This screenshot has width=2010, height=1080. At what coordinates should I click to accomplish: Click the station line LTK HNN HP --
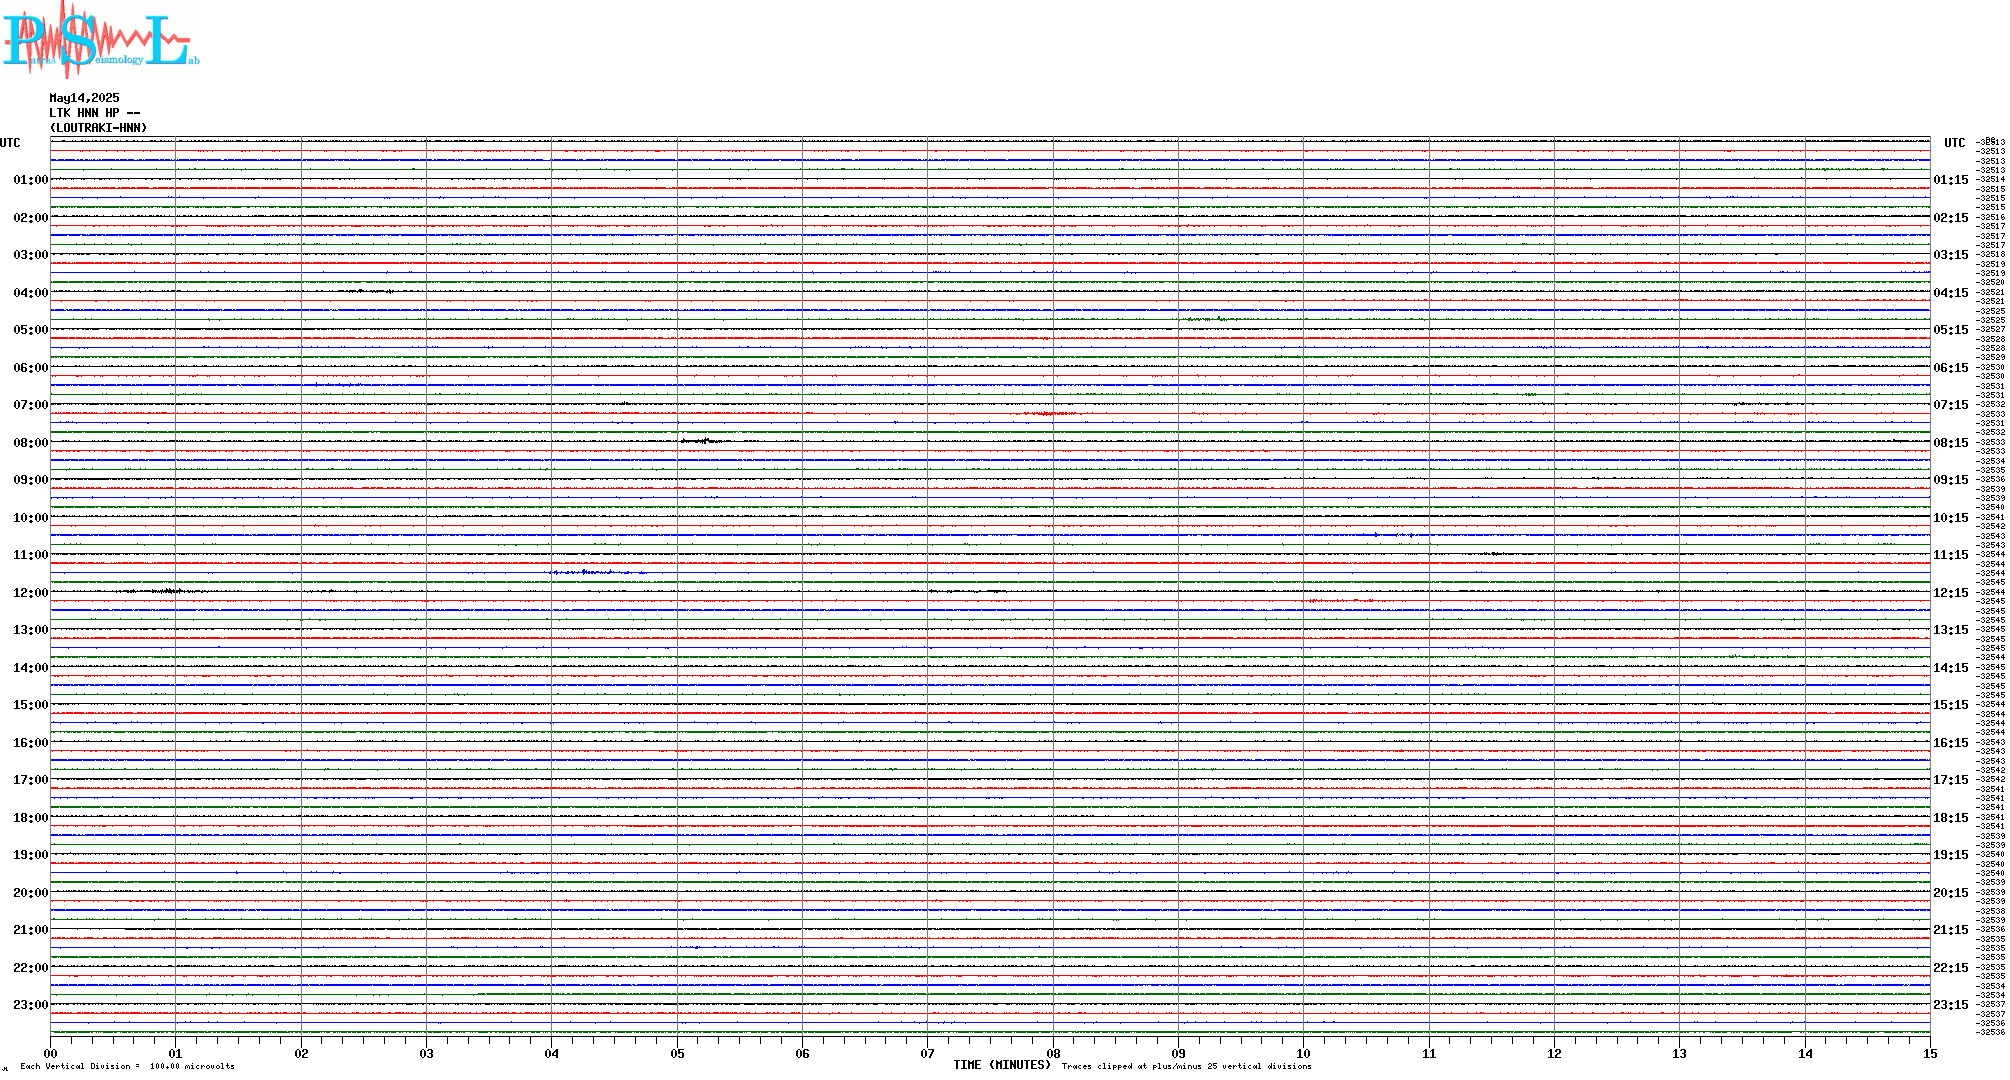point(95,113)
